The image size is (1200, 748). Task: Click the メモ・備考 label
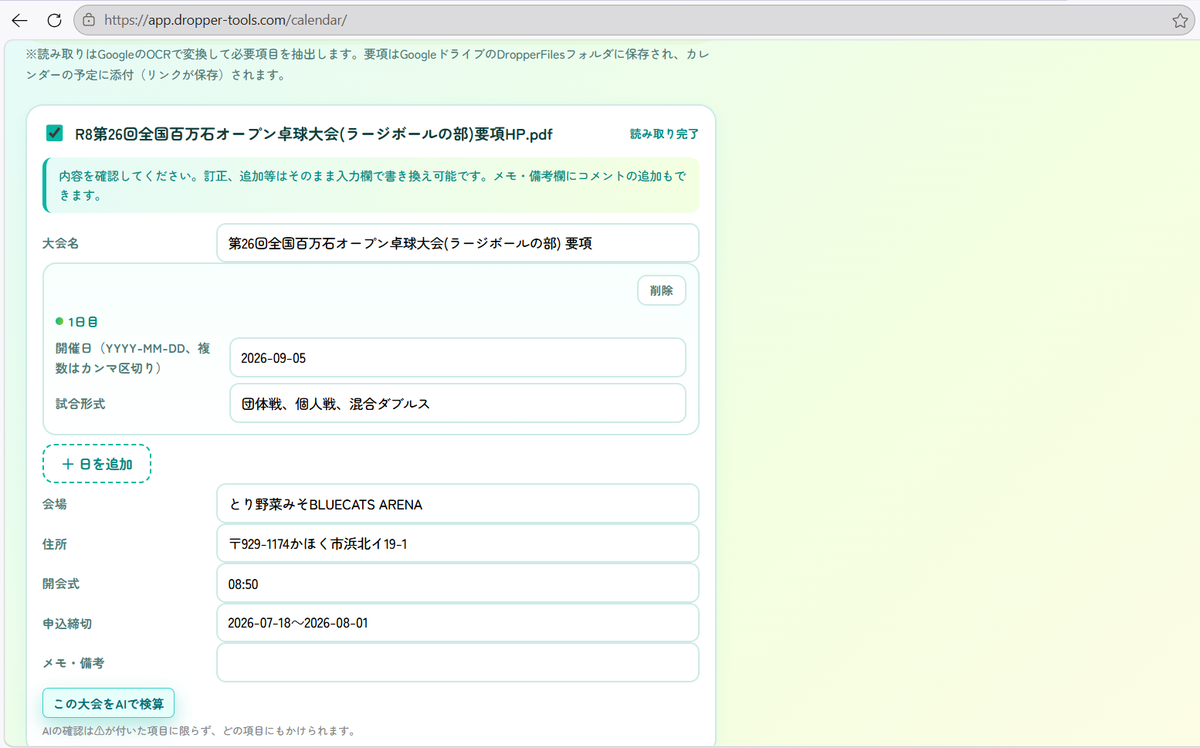click(73, 663)
